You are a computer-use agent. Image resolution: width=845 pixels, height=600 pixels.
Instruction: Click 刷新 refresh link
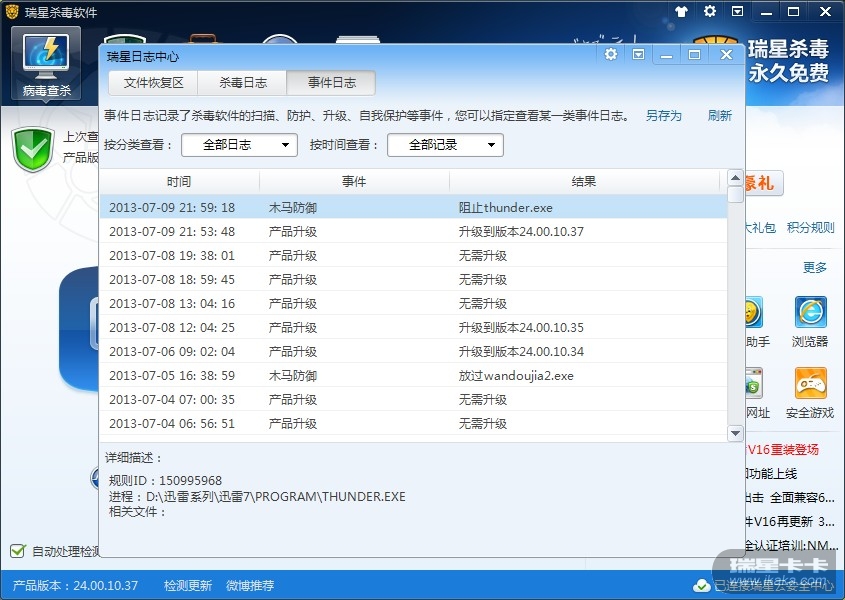pos(719,115)
